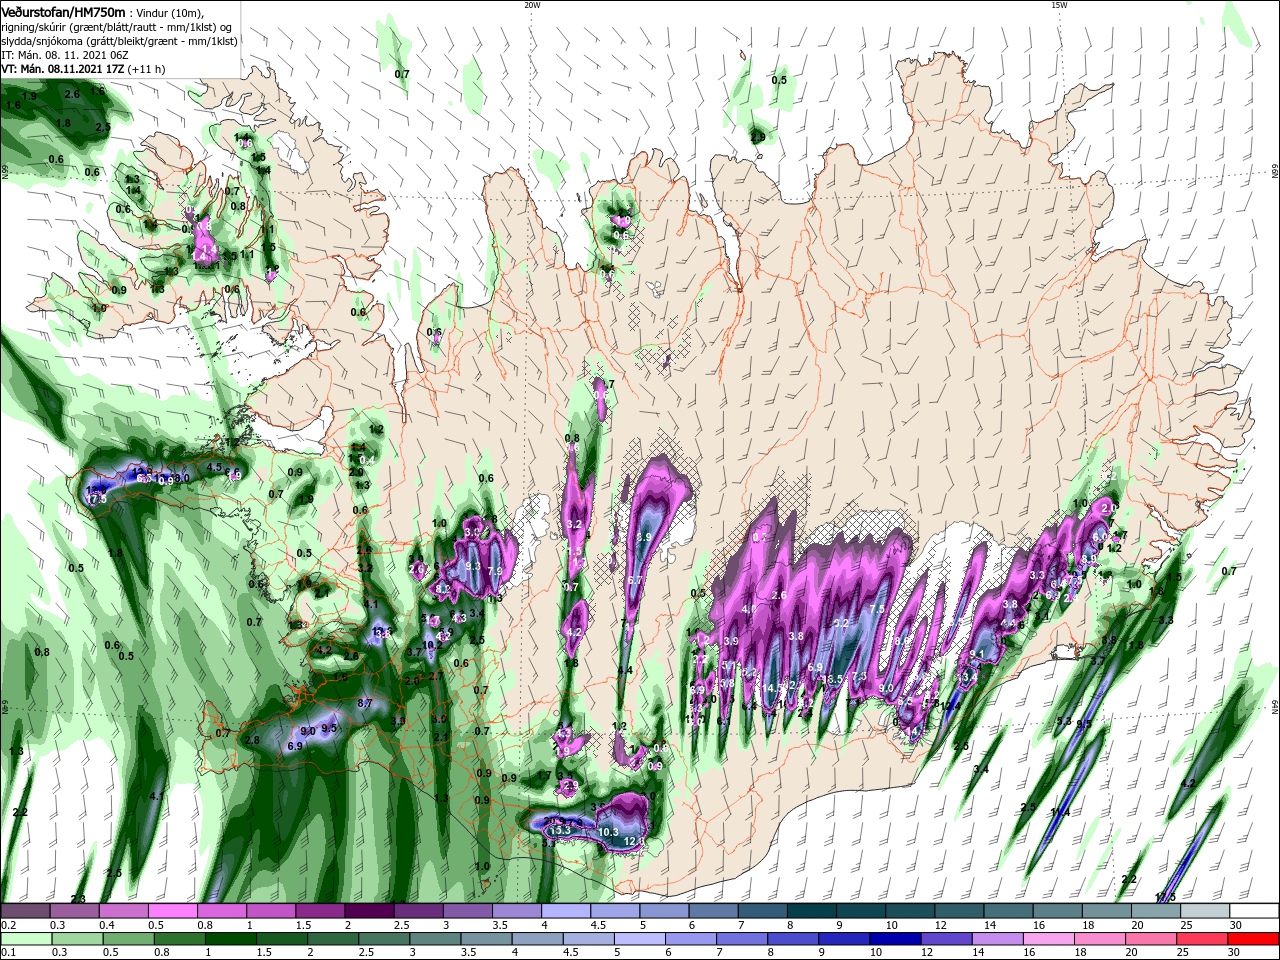Pick the darkest purple 2 swatch in upper legend row
1280x960 pixels.
tap(369, 912)
